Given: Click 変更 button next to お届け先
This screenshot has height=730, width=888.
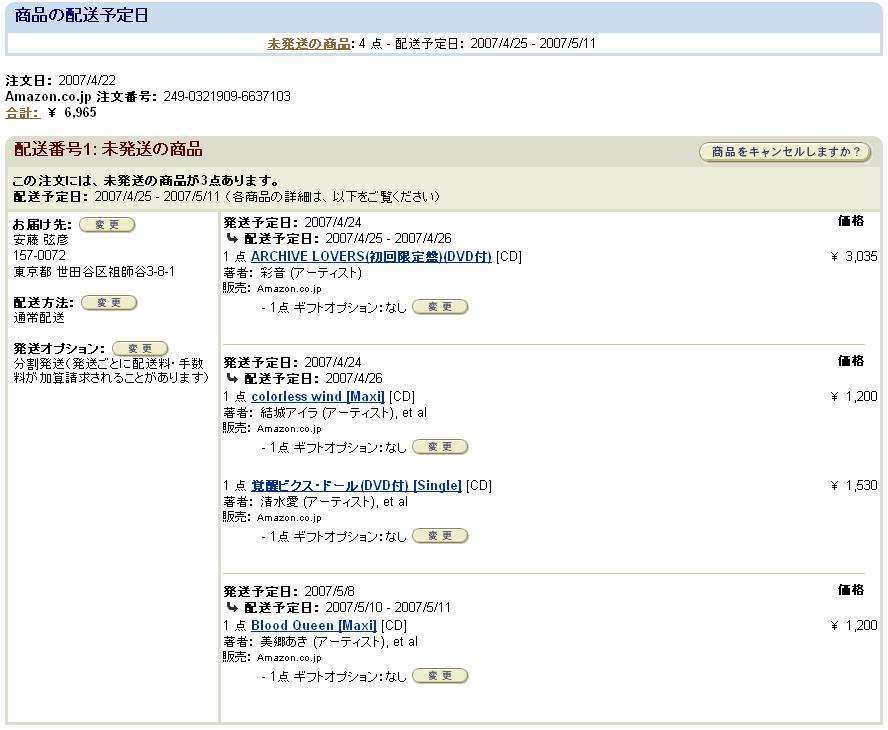Looking at the screenshot, I should point(107,225).
